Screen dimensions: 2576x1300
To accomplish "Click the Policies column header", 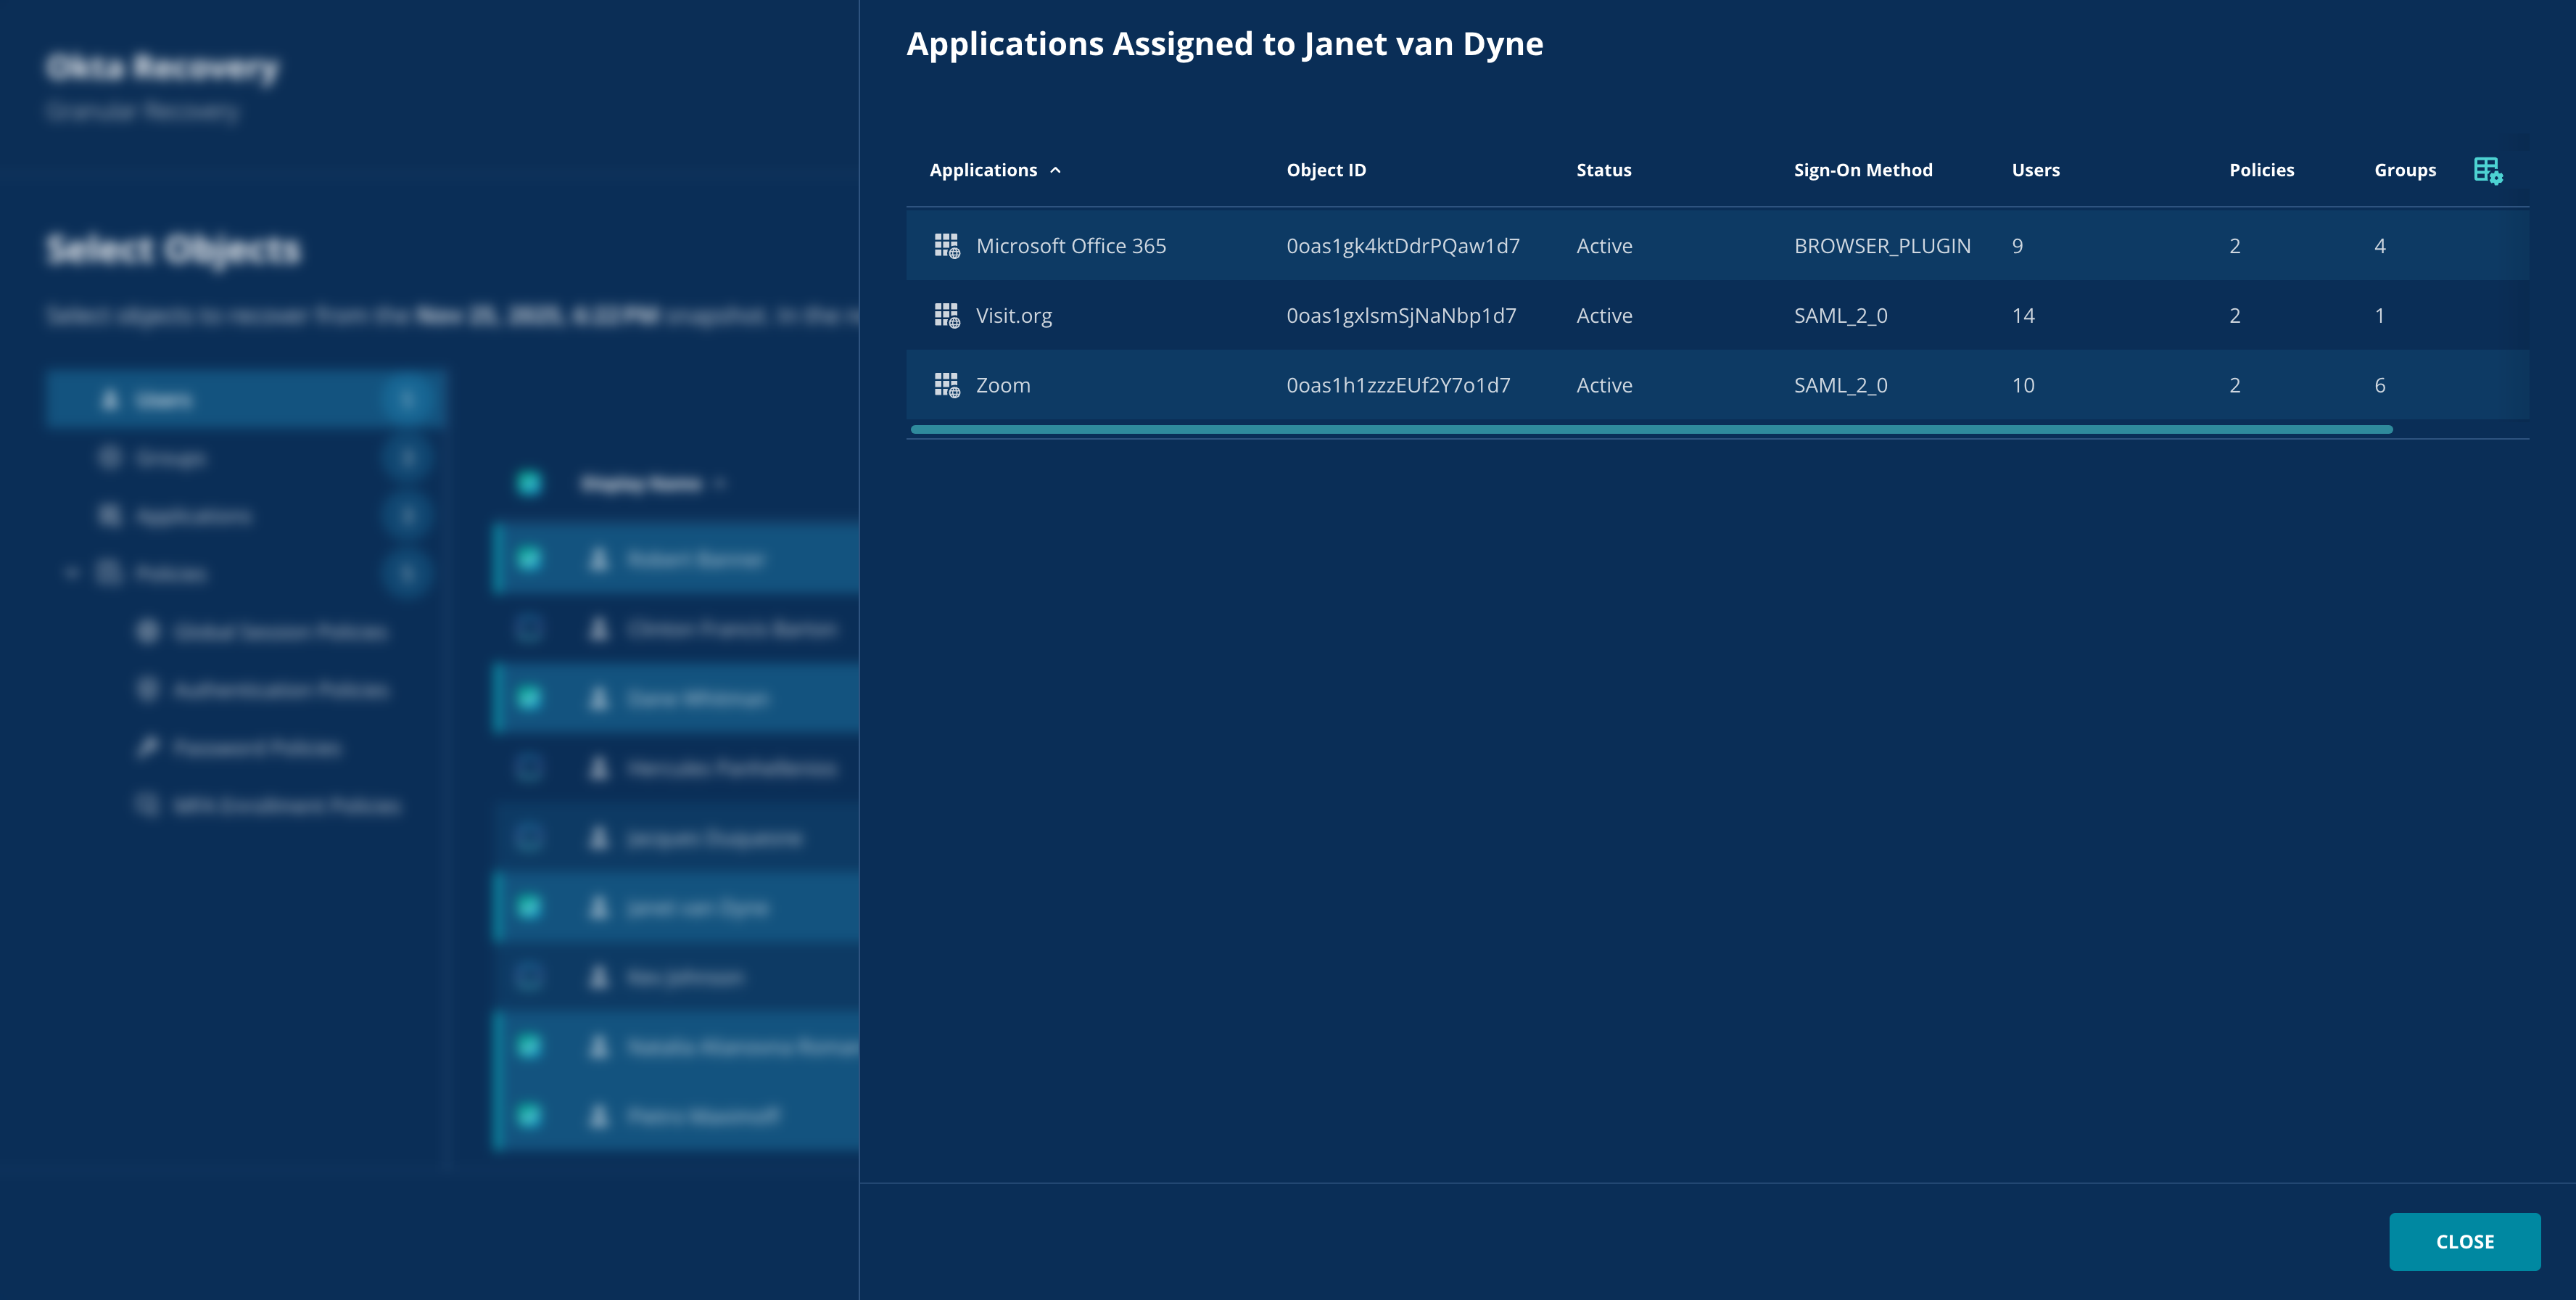I will [2261, 171].
